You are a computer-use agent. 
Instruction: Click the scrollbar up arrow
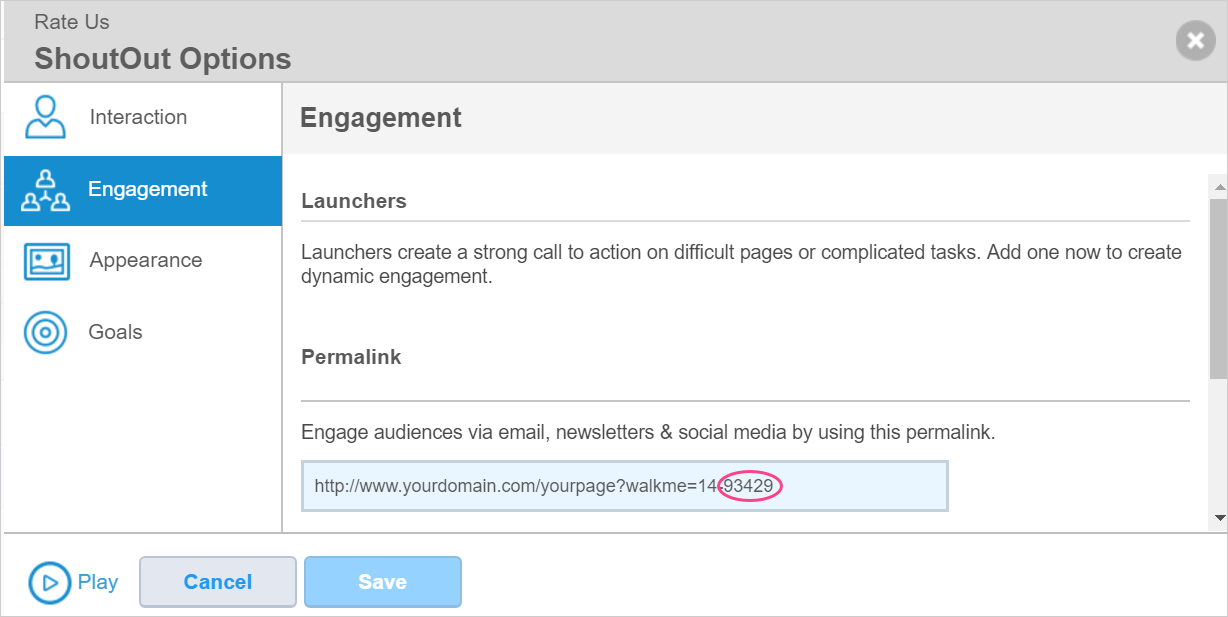tap(1218, 187)
